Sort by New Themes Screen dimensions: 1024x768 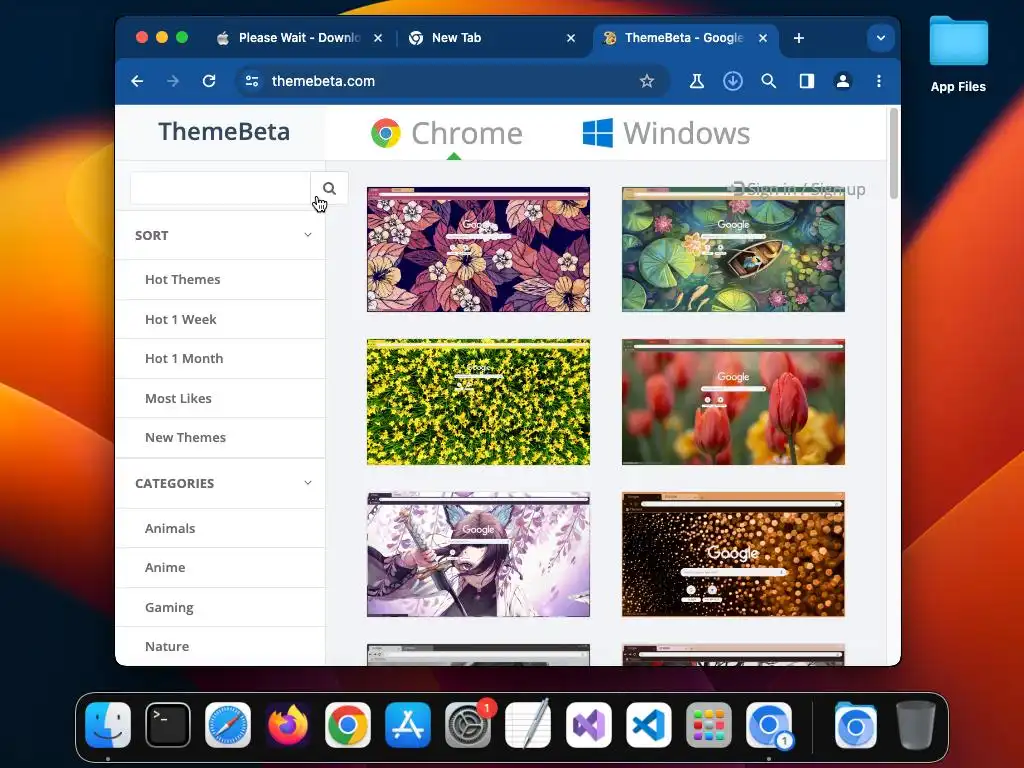click(185, 438)
